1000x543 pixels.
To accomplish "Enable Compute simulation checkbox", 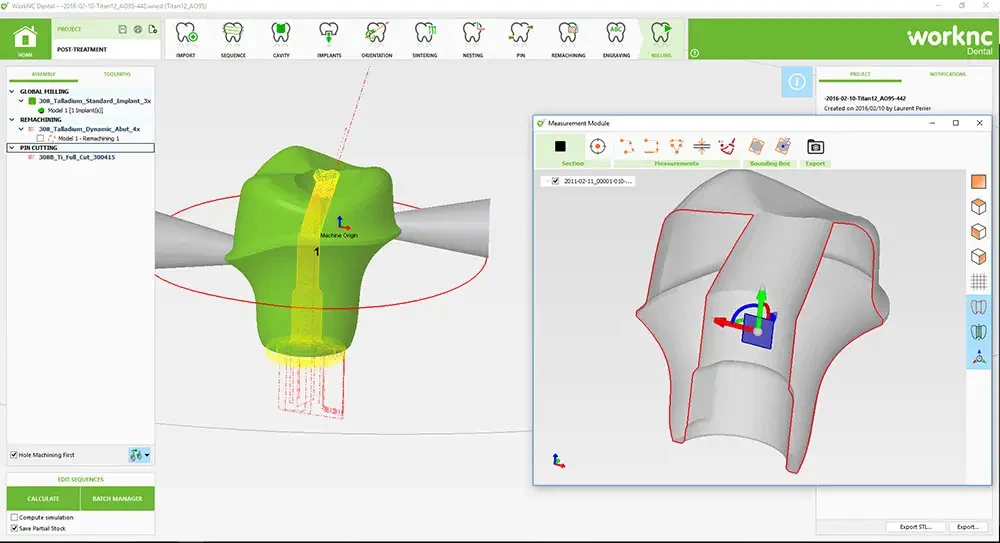I will [x=14, y=517].
